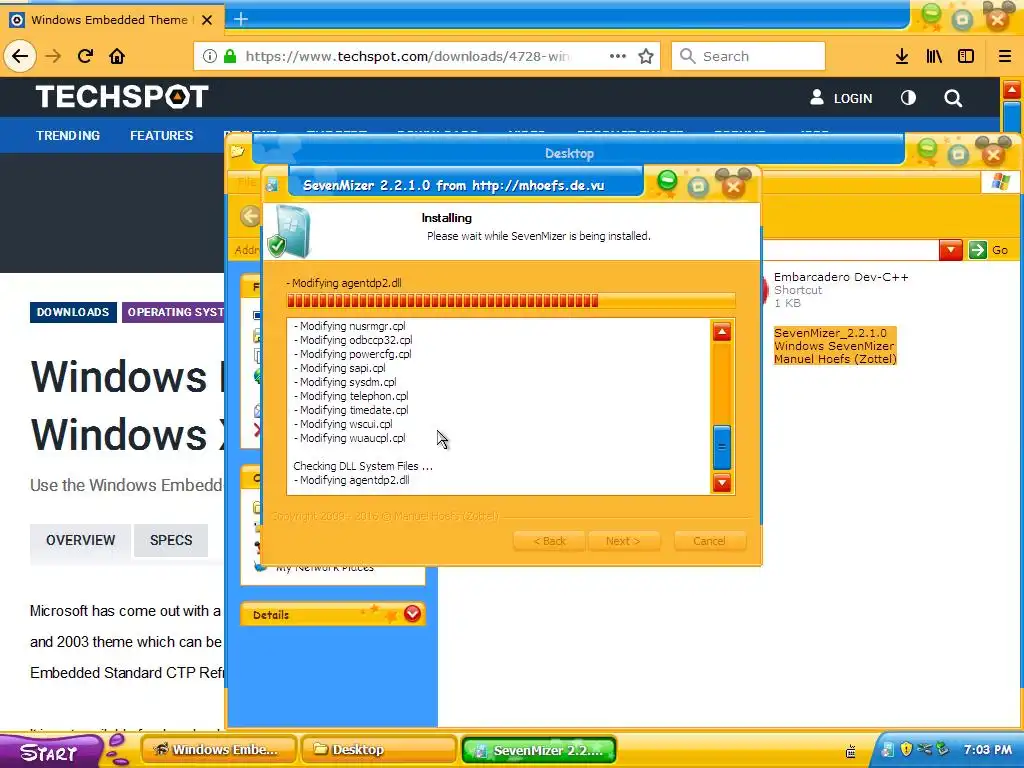Screen dimensions: 1024x768
Task: Switch to Windows Embe... taskbar button
Action: tap(219, 750)
